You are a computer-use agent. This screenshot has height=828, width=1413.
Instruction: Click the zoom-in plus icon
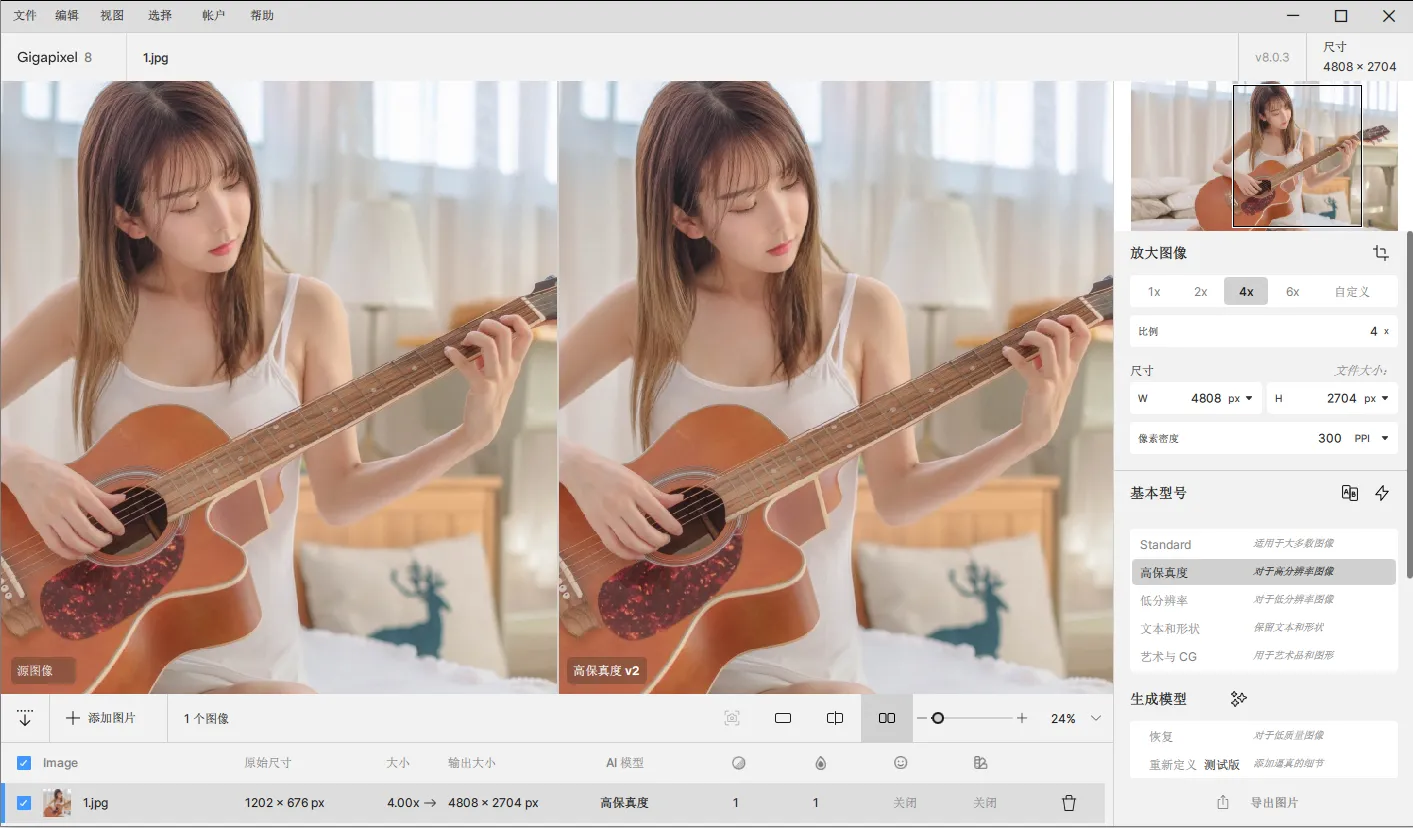click(1022, 718)
